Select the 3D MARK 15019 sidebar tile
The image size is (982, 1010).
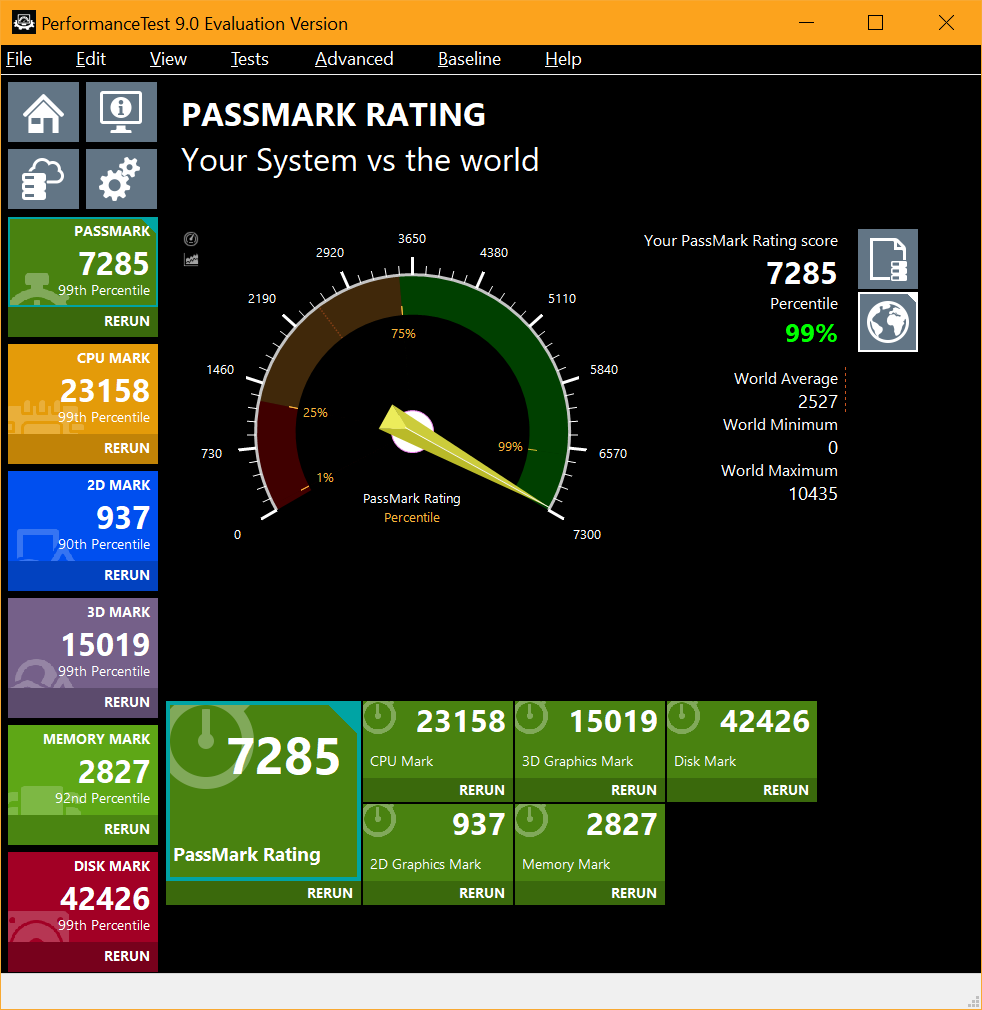pos(83,642)
